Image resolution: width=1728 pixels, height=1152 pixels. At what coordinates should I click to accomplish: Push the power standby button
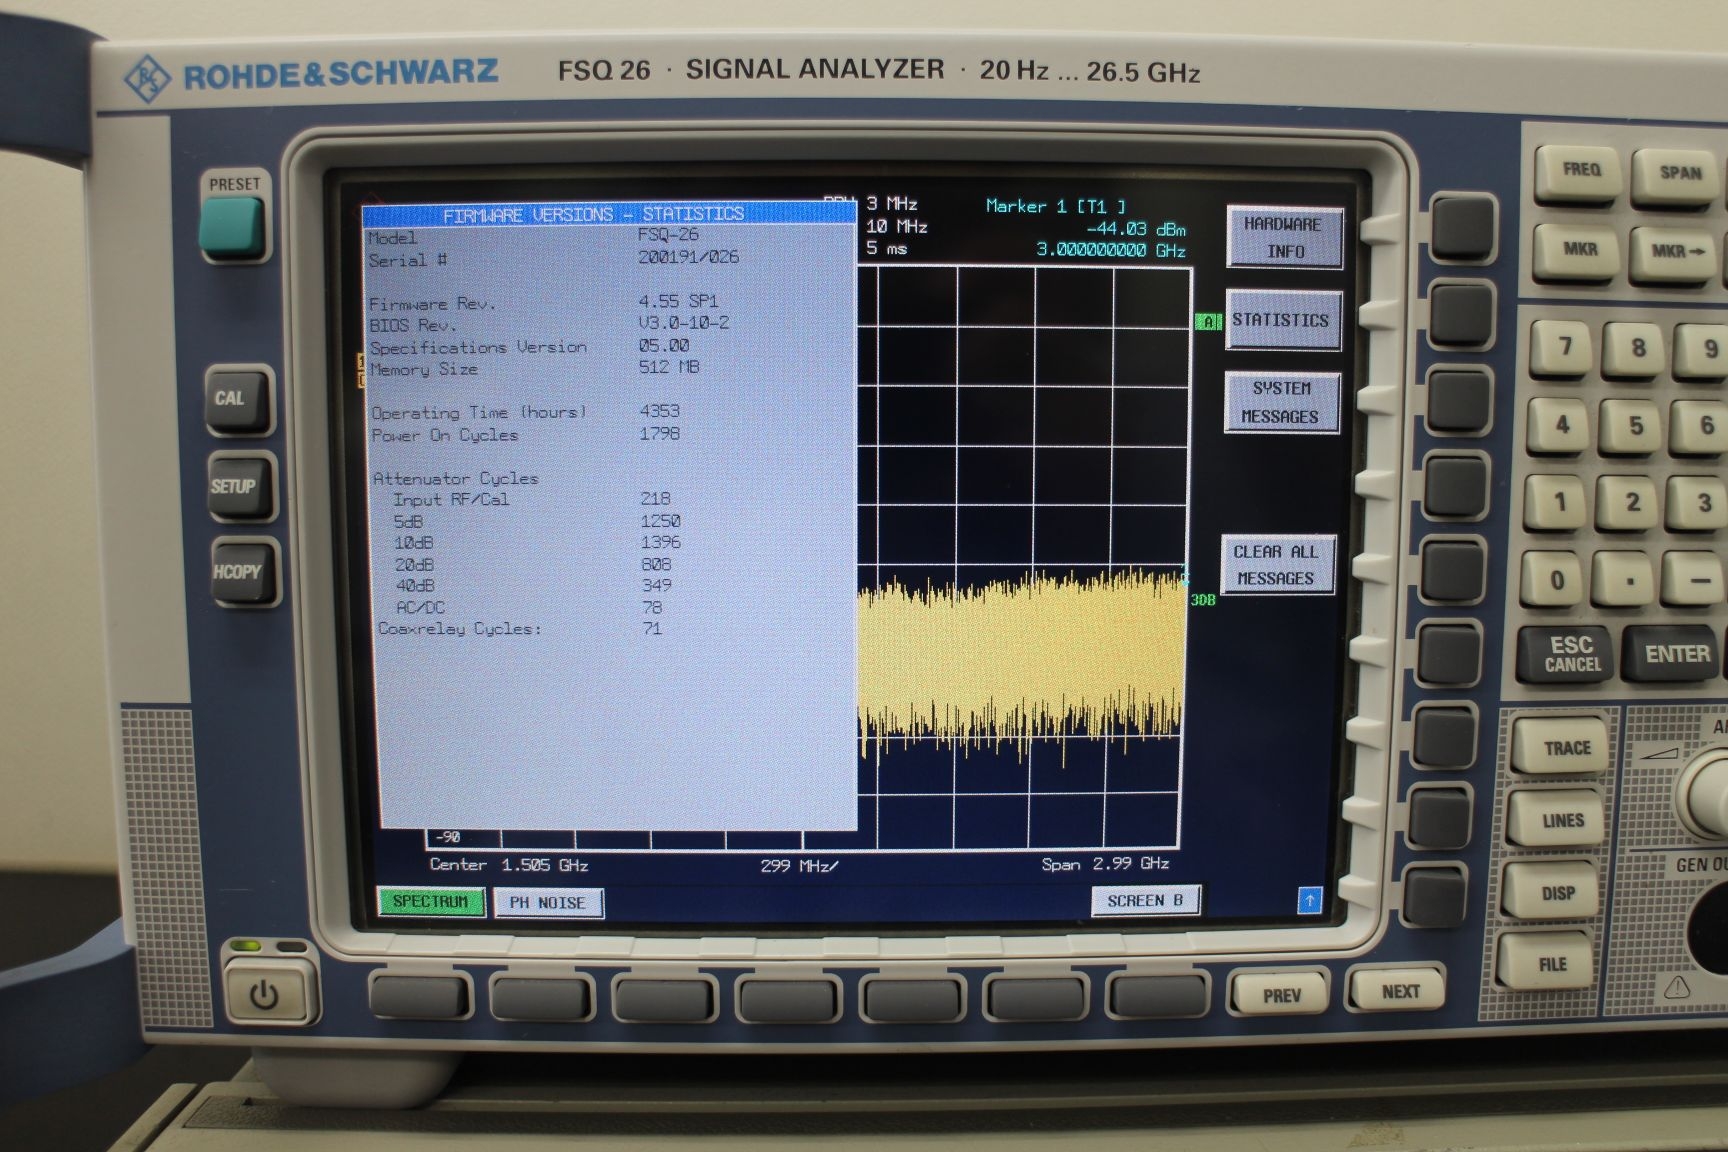264,995
